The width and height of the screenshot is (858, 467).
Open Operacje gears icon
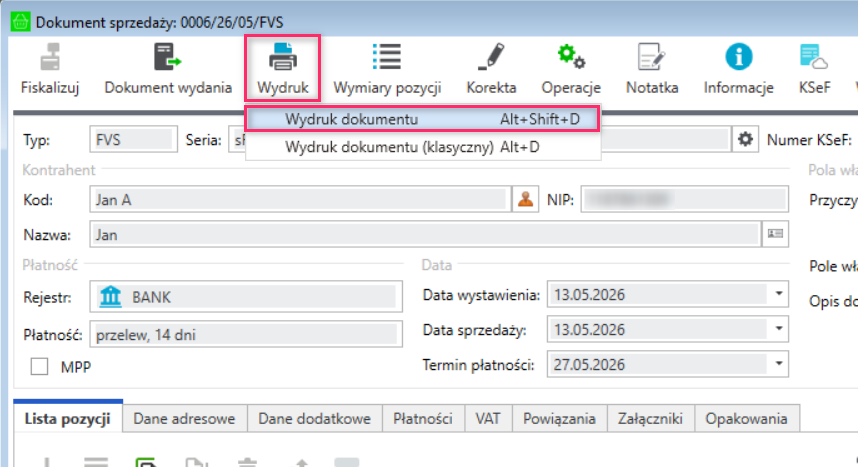[571, 57]
